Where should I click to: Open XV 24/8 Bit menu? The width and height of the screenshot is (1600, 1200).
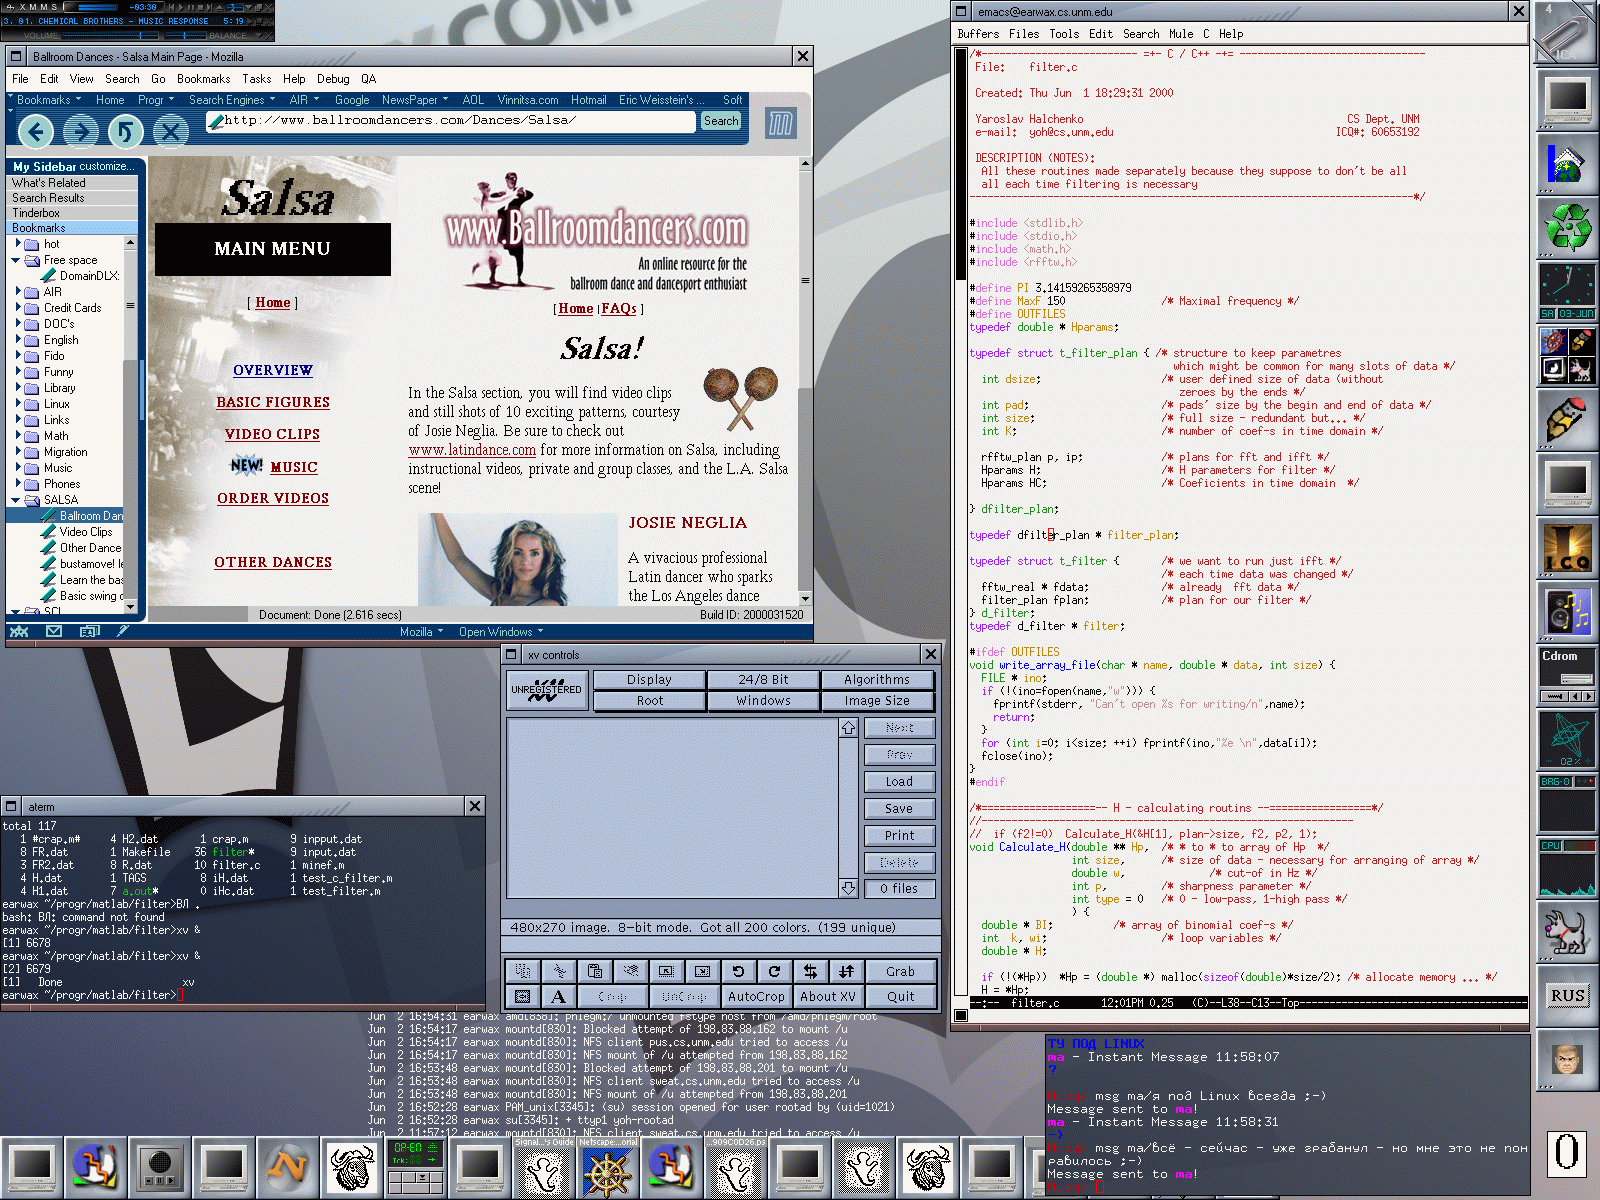click(x=763, y=679)
